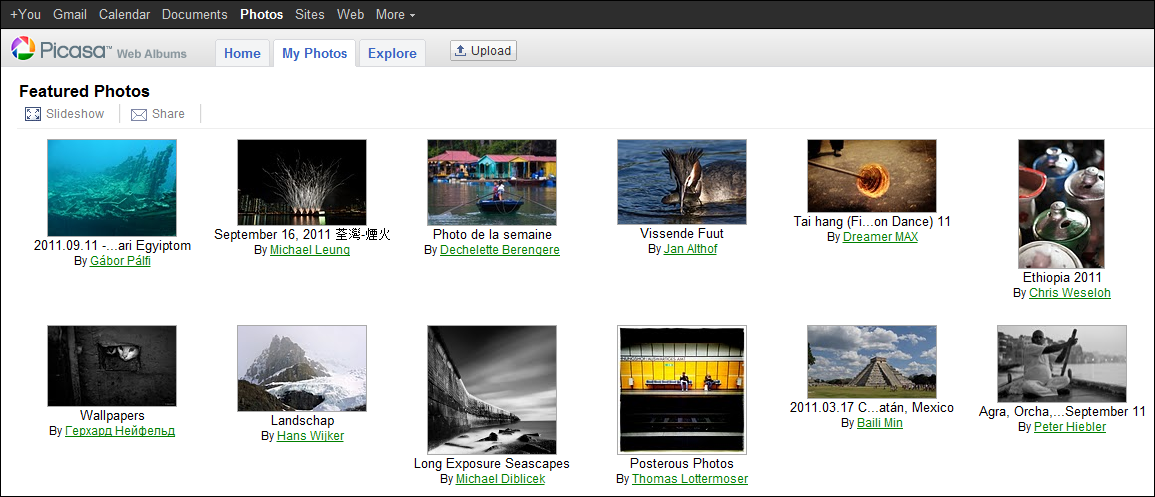The image size is (1155, 497).
Task: Go to Web in the top bar
Action: click(351, 14)
